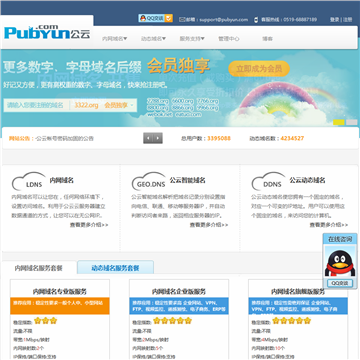
Task: Click the envelope email icon
Action: click(182, 19)
